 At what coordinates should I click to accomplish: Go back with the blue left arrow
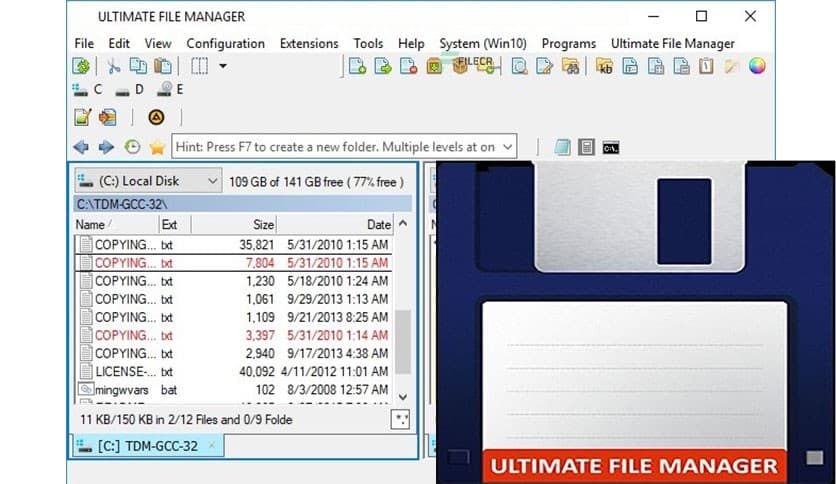pyautogui.click(x=81, y=147)
